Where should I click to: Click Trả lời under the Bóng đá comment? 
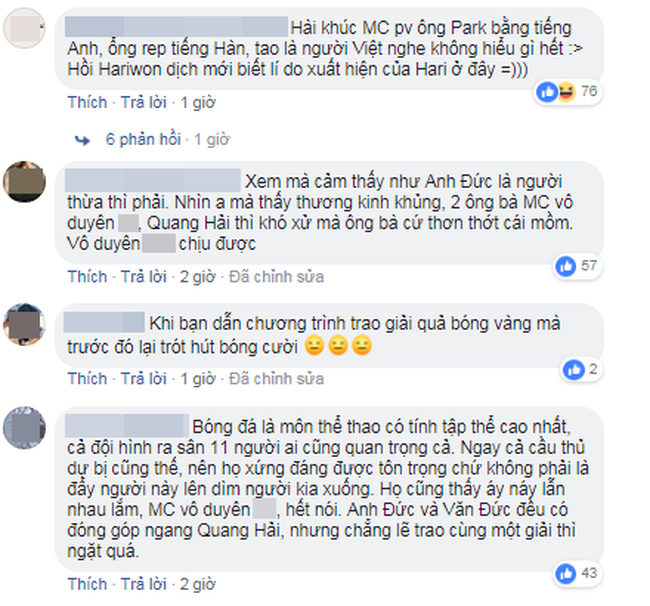tap(144, 584)
